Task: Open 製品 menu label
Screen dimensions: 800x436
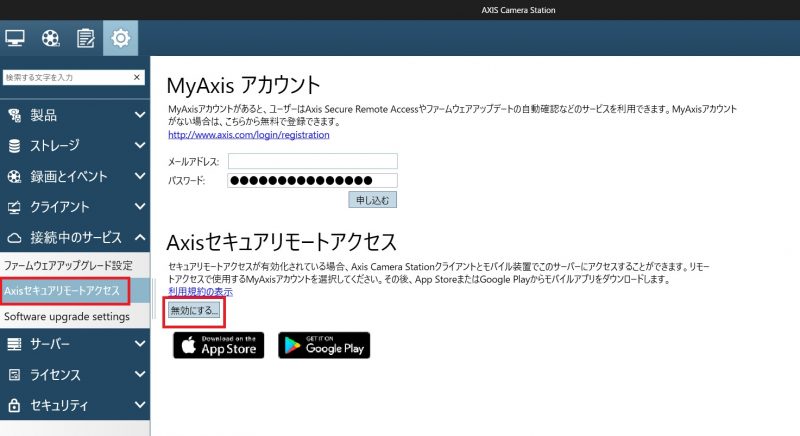Action: [x=43, y=115]
